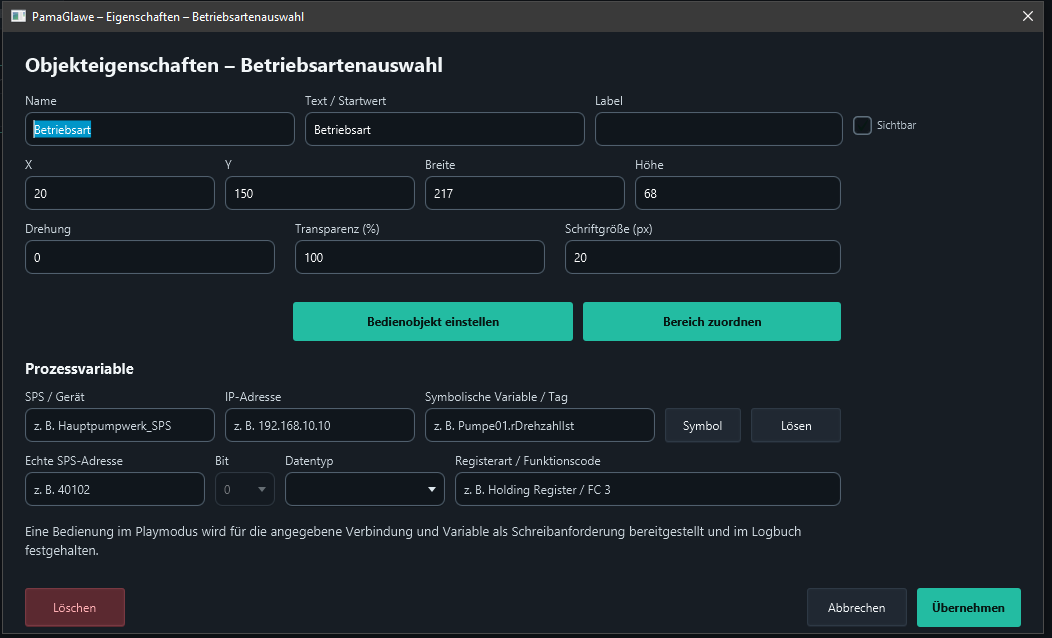Select the X position field
The width and height of the screenshot is (1052, 638).
point(119,193)
